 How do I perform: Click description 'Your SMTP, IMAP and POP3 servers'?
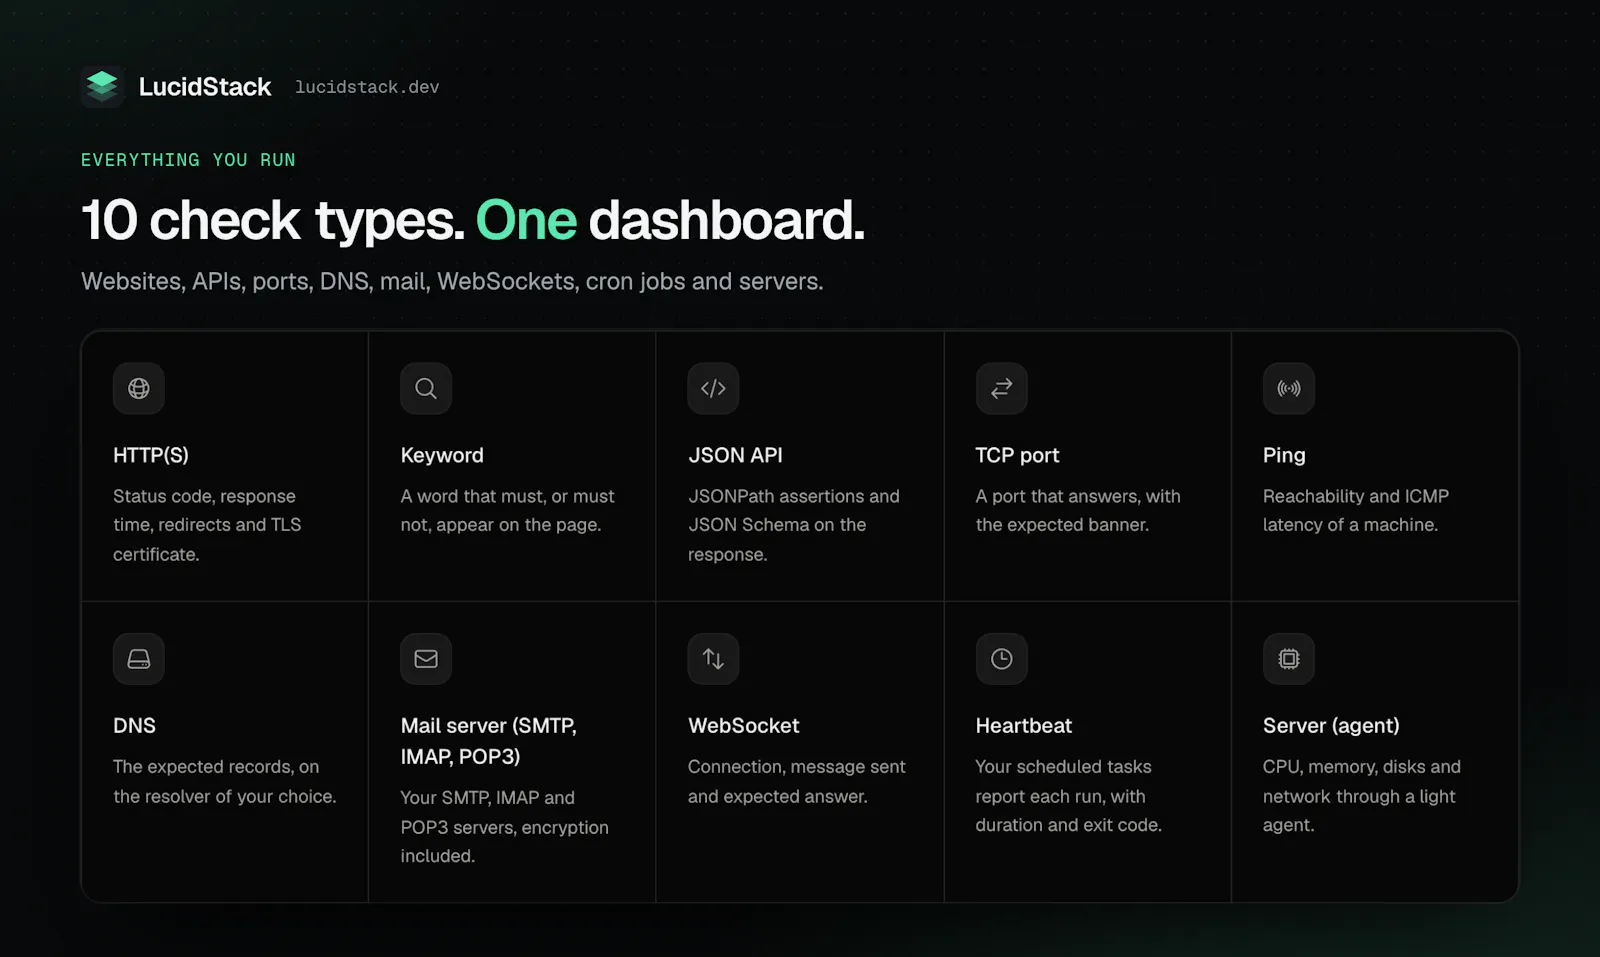tap(505, 827)
